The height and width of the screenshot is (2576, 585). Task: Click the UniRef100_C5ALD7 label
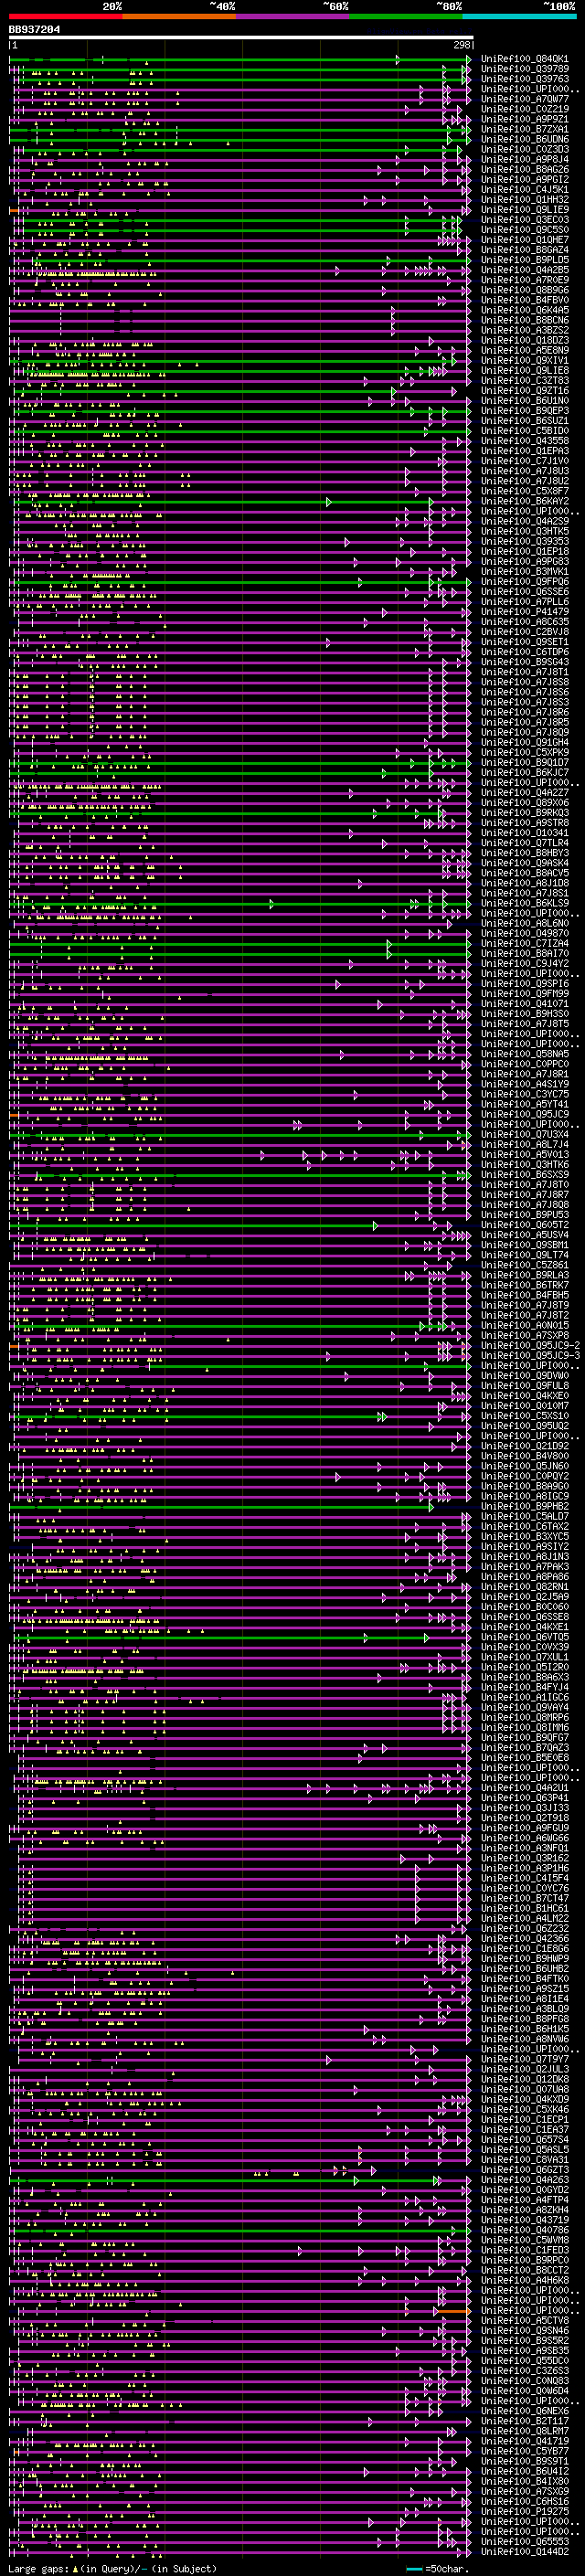click(525, 1516)
